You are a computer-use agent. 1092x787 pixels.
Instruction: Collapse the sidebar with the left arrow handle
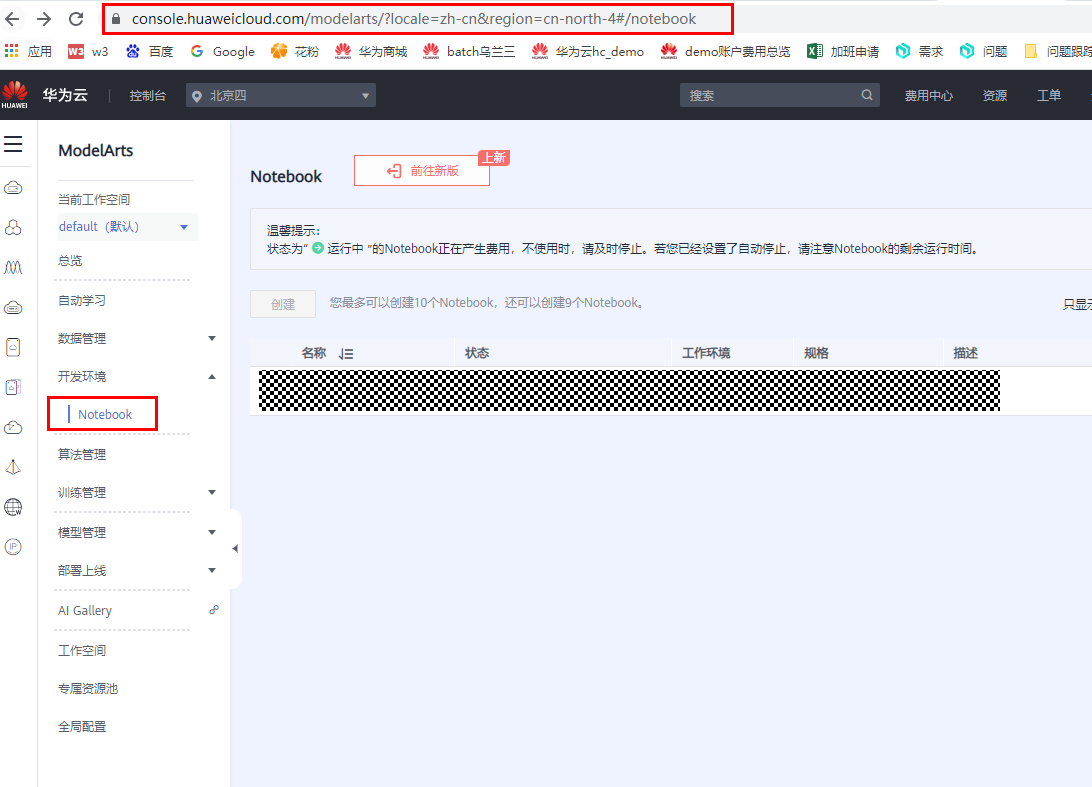(235, 548)
